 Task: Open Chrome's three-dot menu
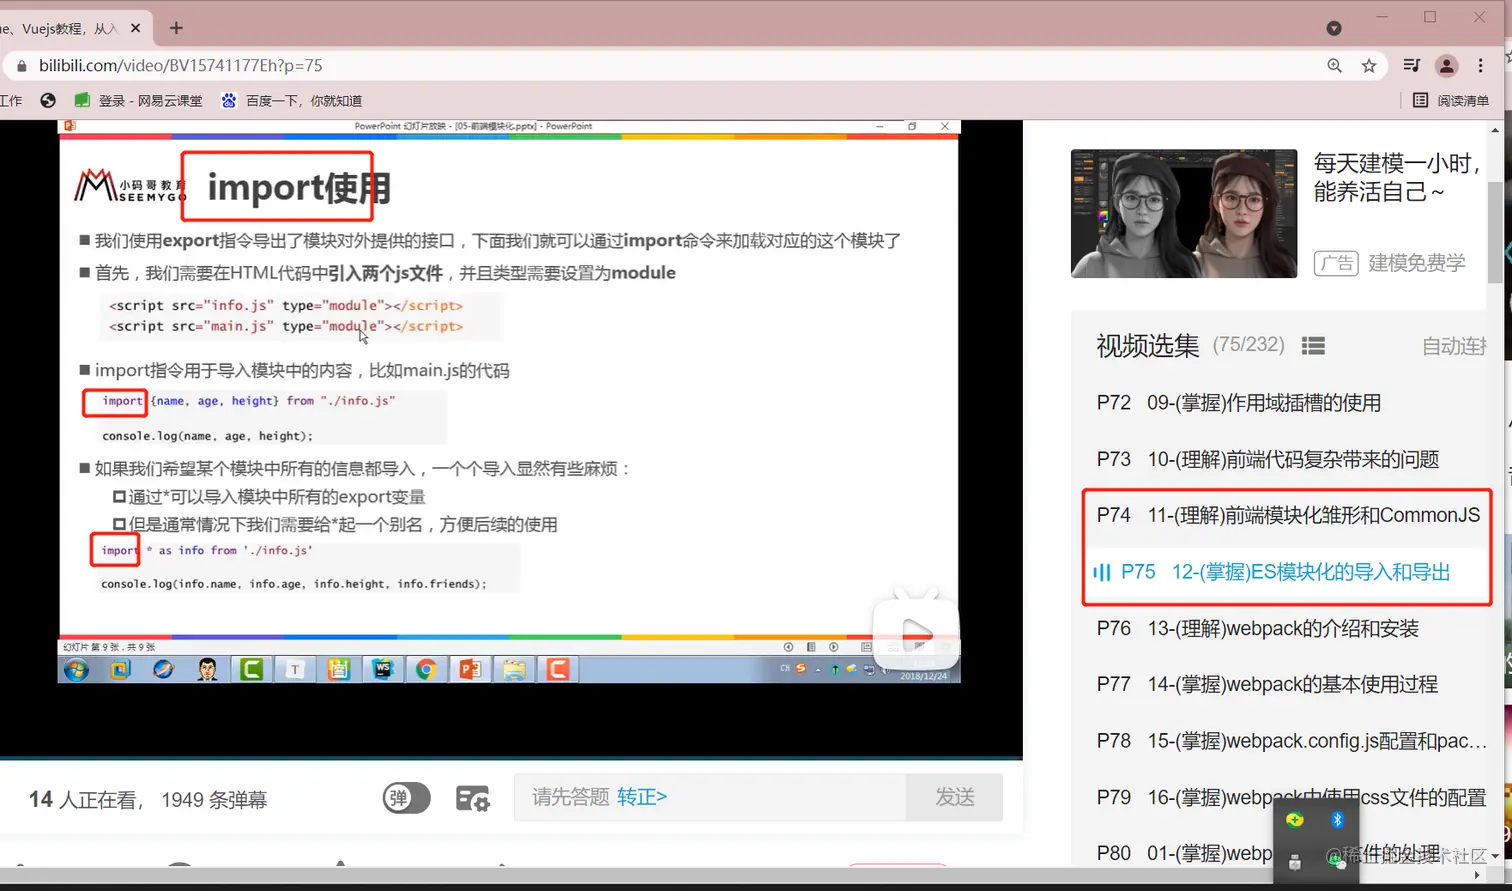(1481, 66)
